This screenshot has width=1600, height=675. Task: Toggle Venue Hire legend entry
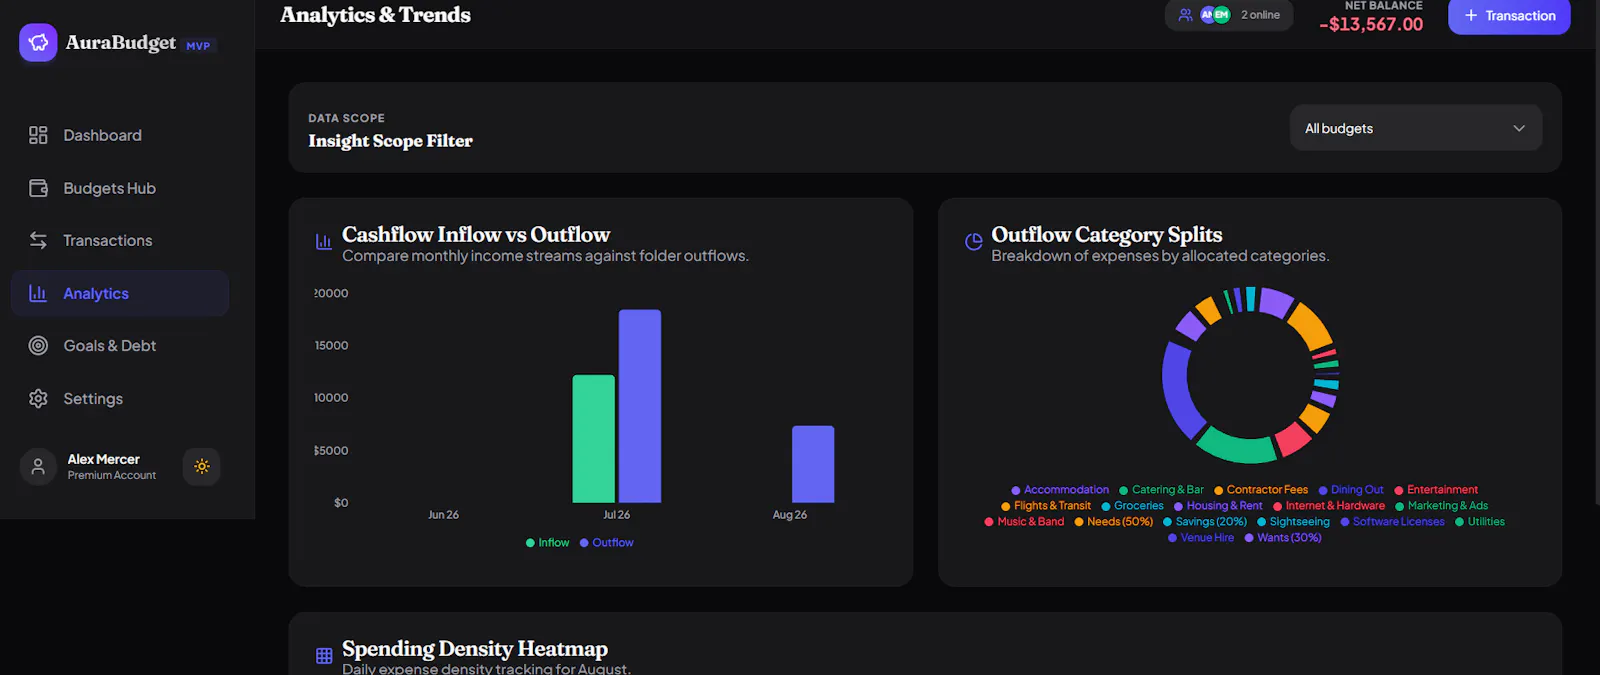[x=1201, y=538]
